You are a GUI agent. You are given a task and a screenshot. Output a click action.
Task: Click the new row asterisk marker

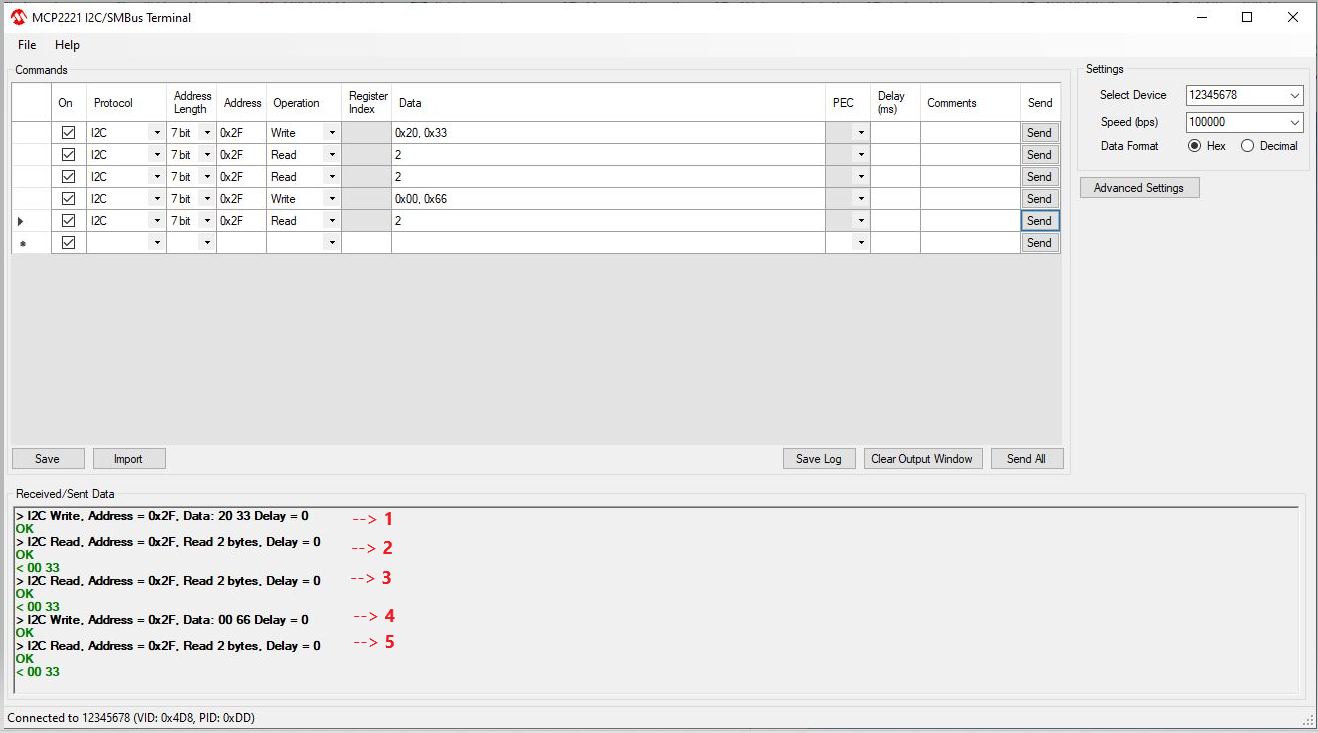22,244
